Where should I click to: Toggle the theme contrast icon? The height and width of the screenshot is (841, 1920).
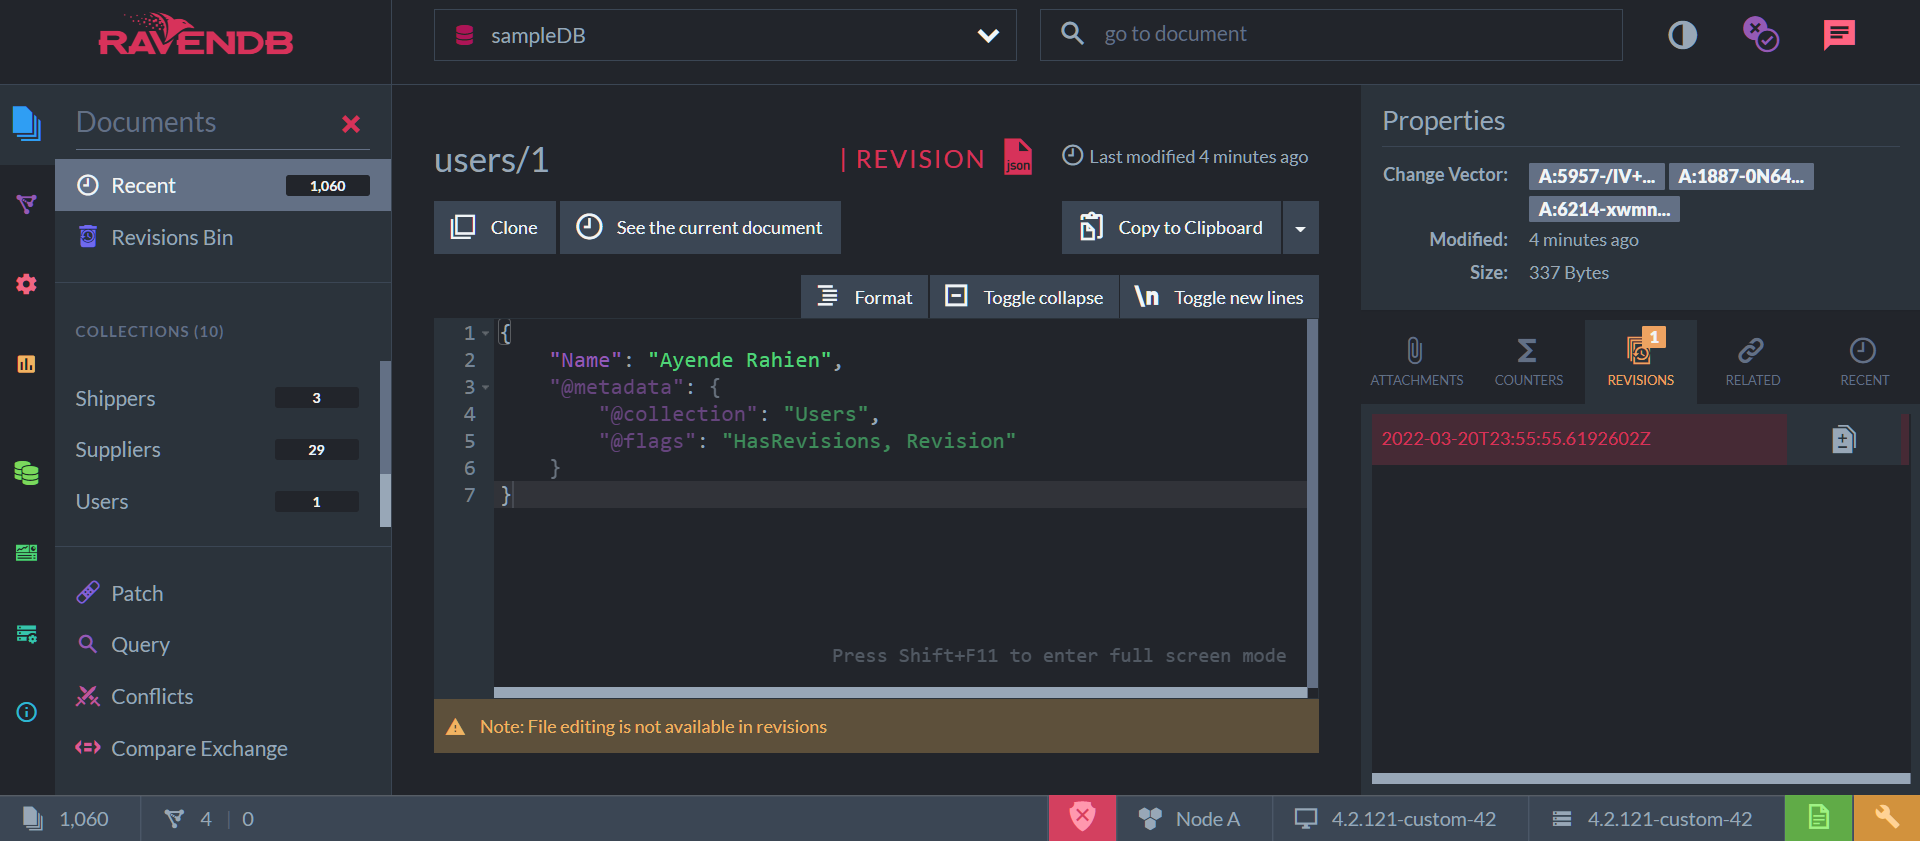click(x=1682, y=36)
